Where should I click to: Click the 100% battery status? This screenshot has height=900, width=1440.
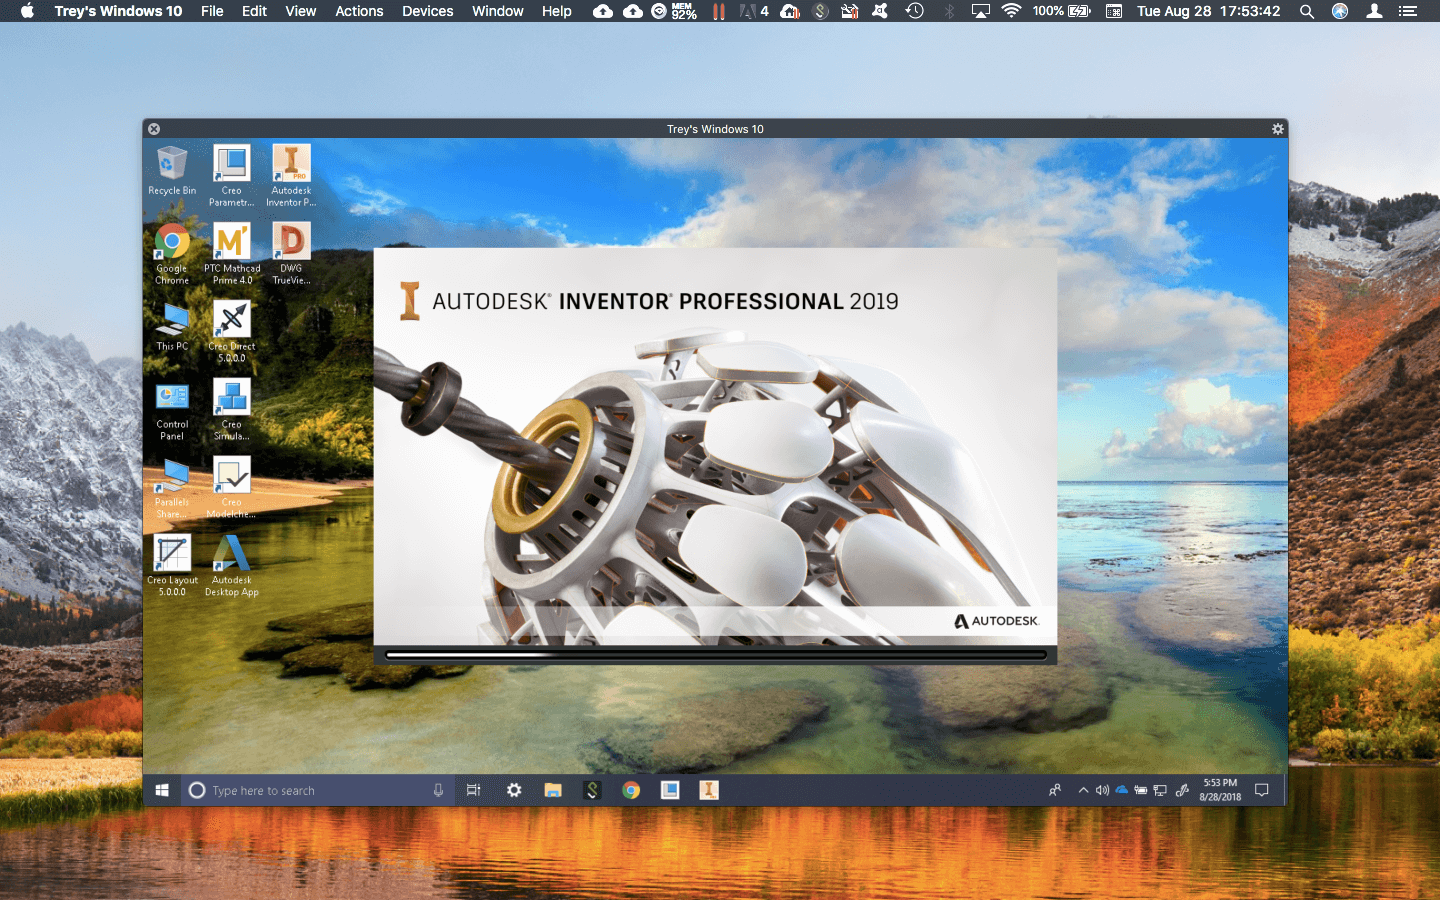click(1062, 11)
